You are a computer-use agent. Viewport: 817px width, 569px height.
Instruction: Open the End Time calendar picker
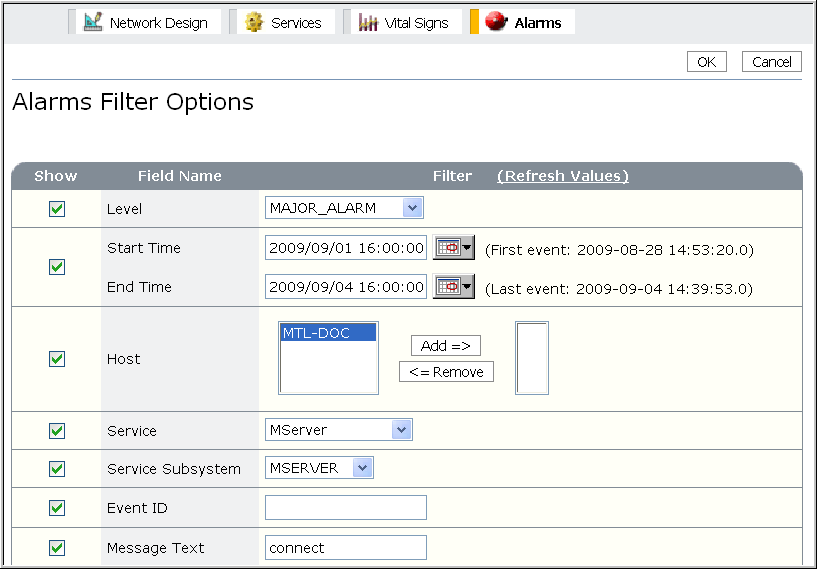(453, 287)
